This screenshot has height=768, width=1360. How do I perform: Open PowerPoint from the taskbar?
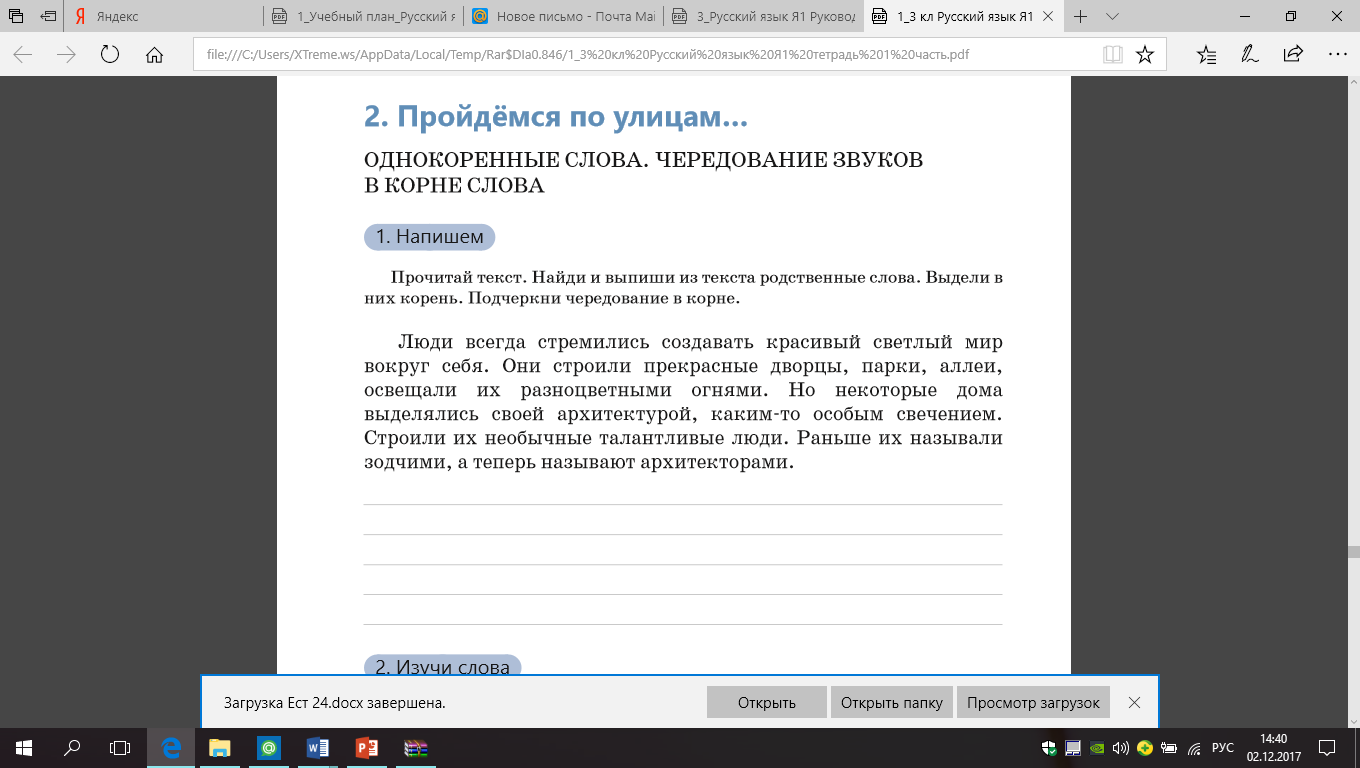point(366,747)
